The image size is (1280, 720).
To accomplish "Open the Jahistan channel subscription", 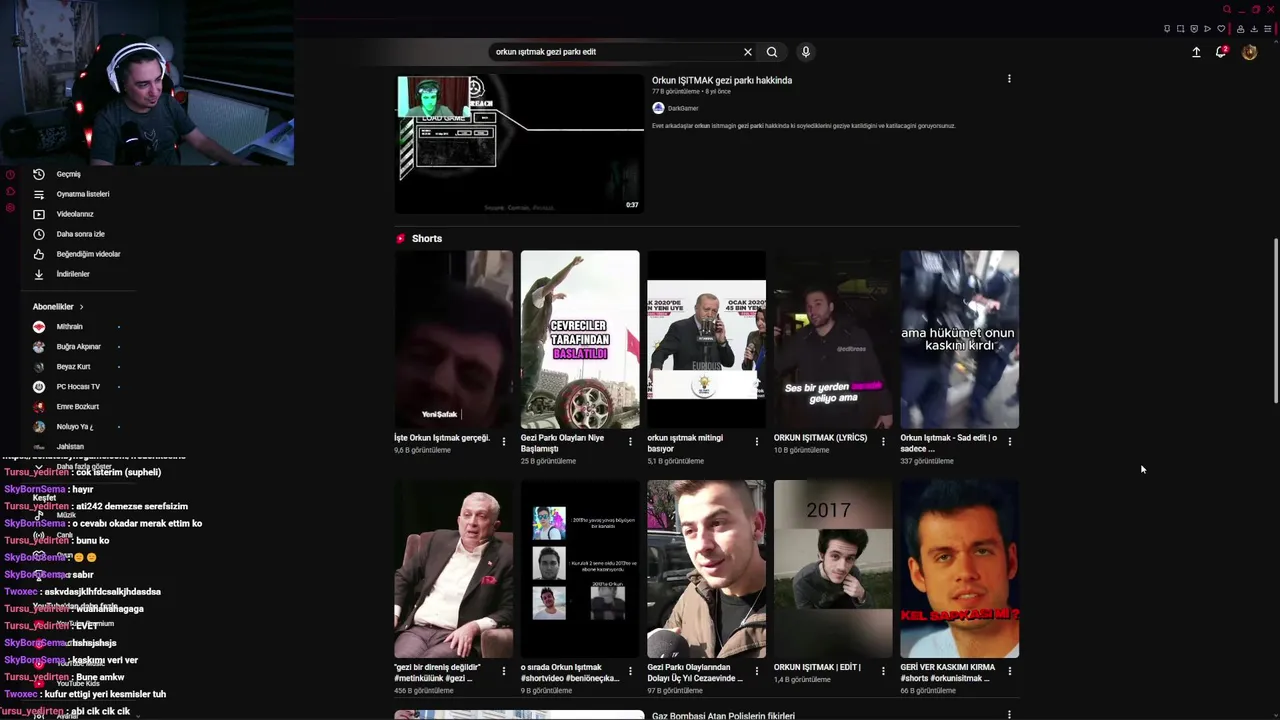I will [70, 447].
